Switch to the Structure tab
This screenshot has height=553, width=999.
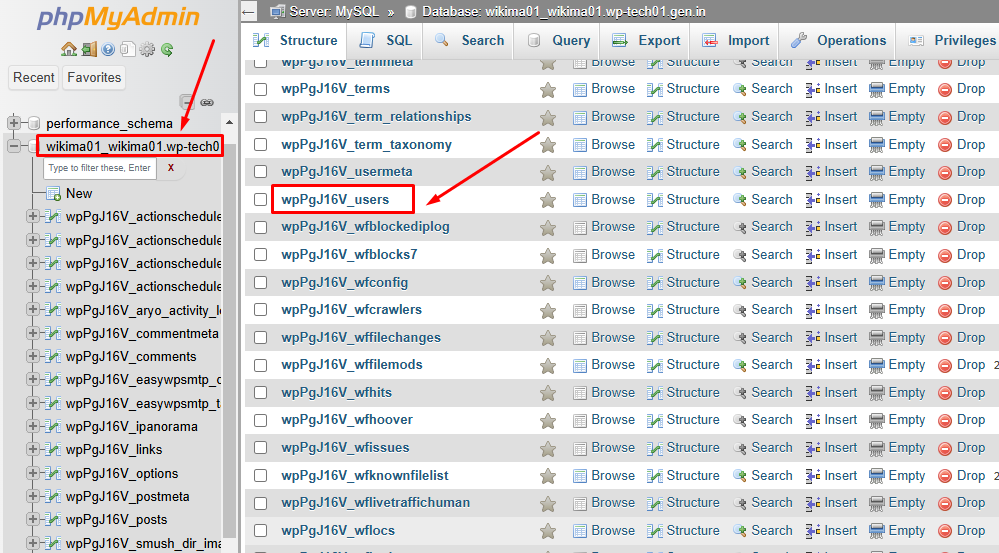[x=296, y=41]
